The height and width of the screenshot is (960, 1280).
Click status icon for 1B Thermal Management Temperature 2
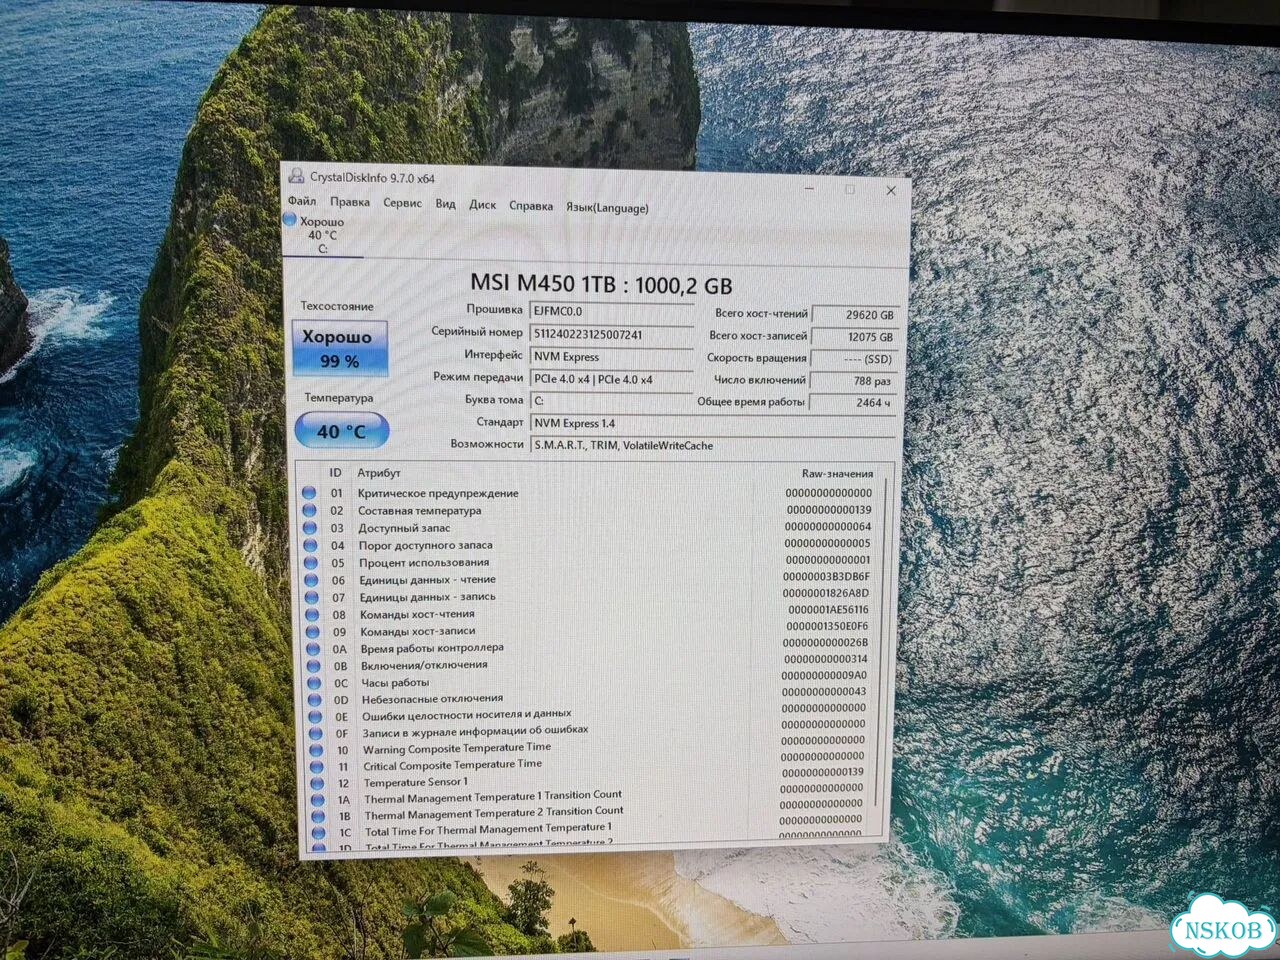click(317, 816)
